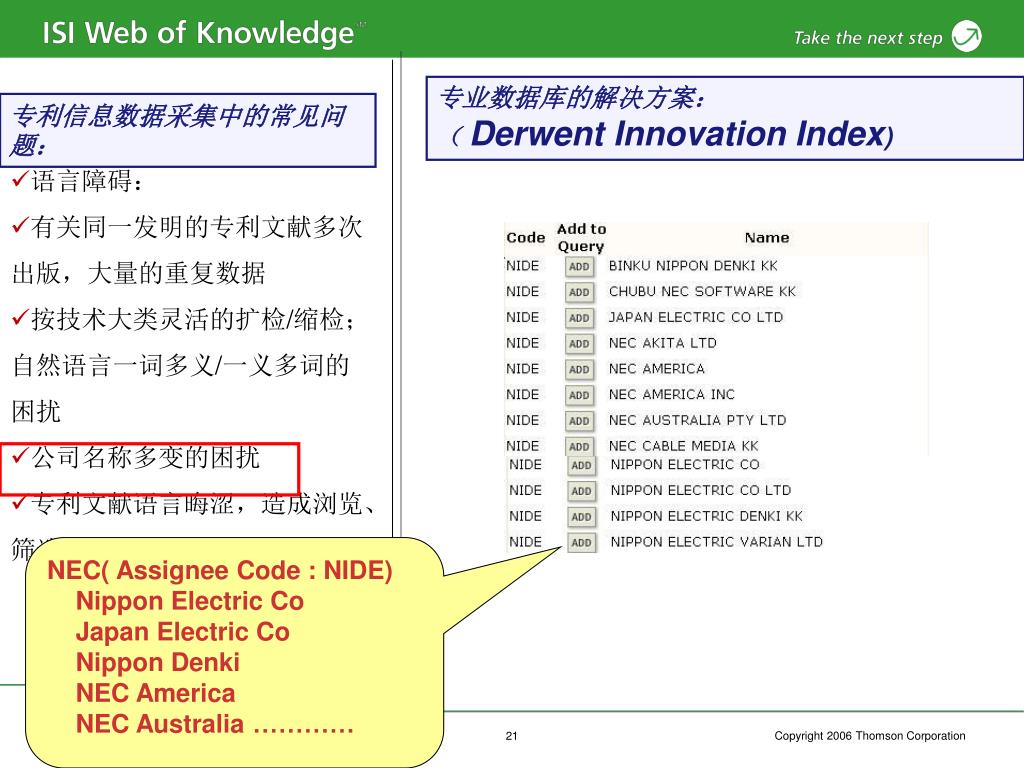This screenshot has height=768, width=1024.
Task: Select the Add to Query column header
Action: [x=581, y=238]
